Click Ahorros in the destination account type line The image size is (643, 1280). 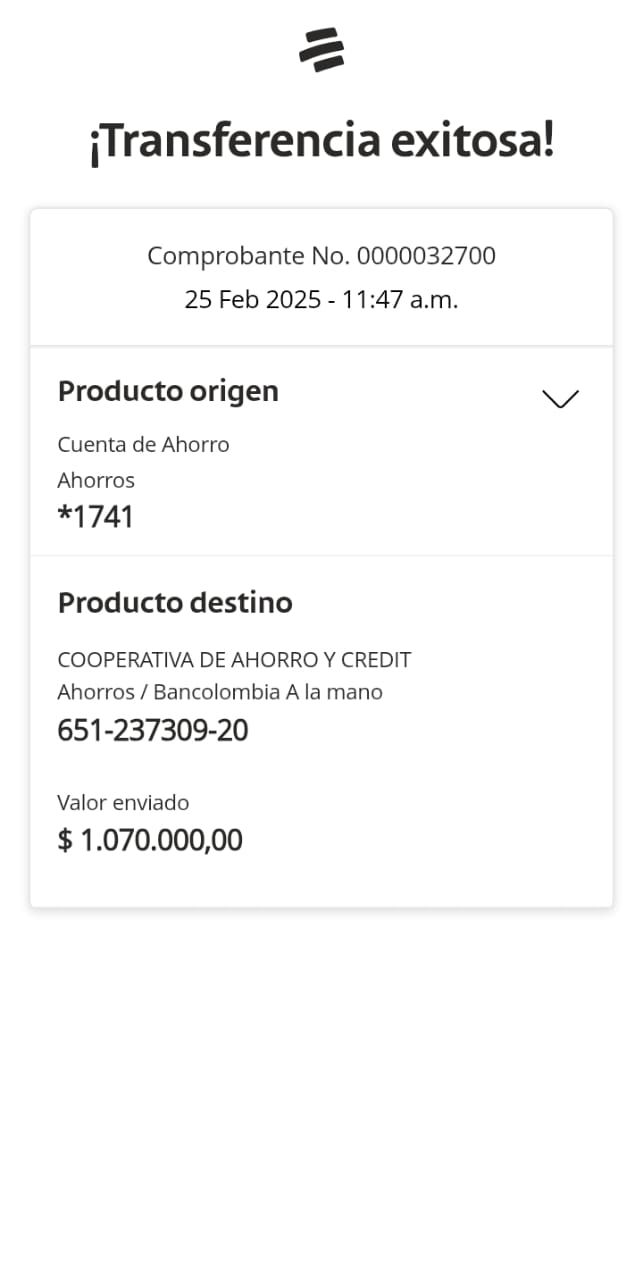96,692
